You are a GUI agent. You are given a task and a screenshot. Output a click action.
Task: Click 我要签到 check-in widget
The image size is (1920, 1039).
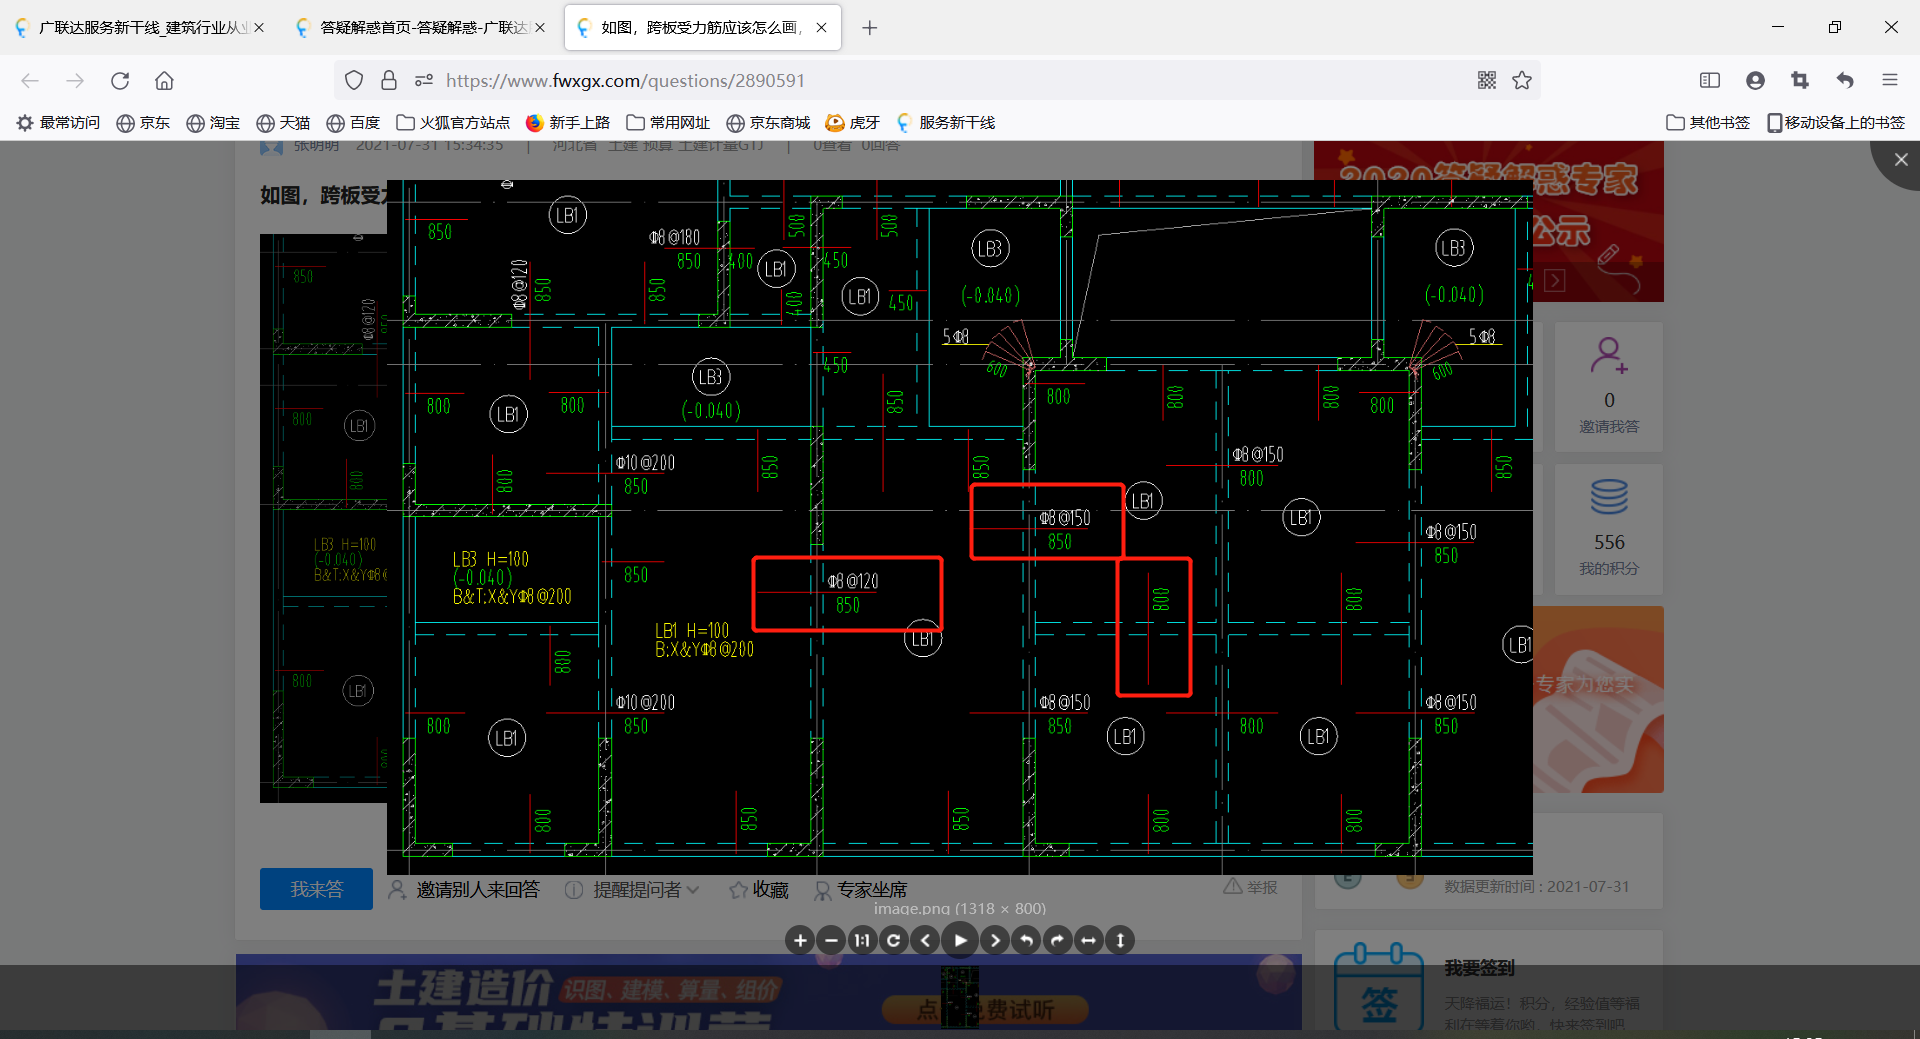(1488, 984)
